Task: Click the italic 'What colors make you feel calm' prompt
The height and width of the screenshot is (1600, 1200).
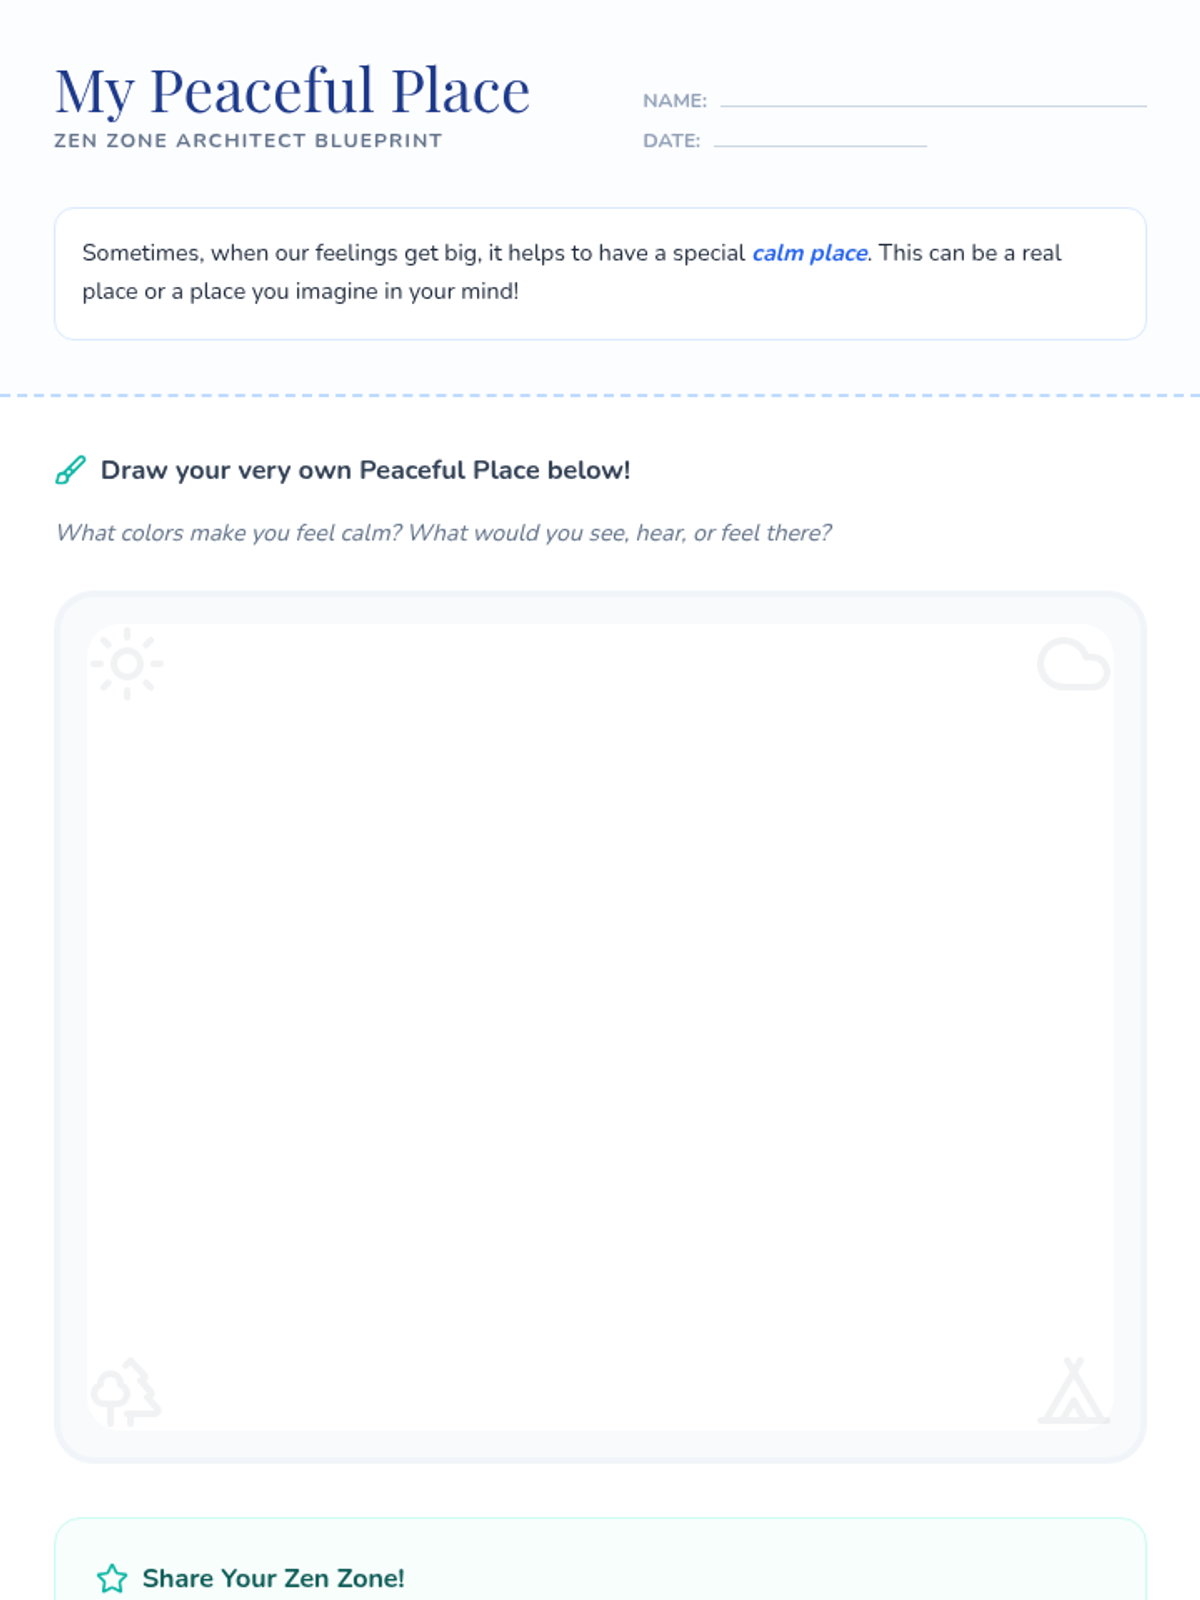Action: 443,533
